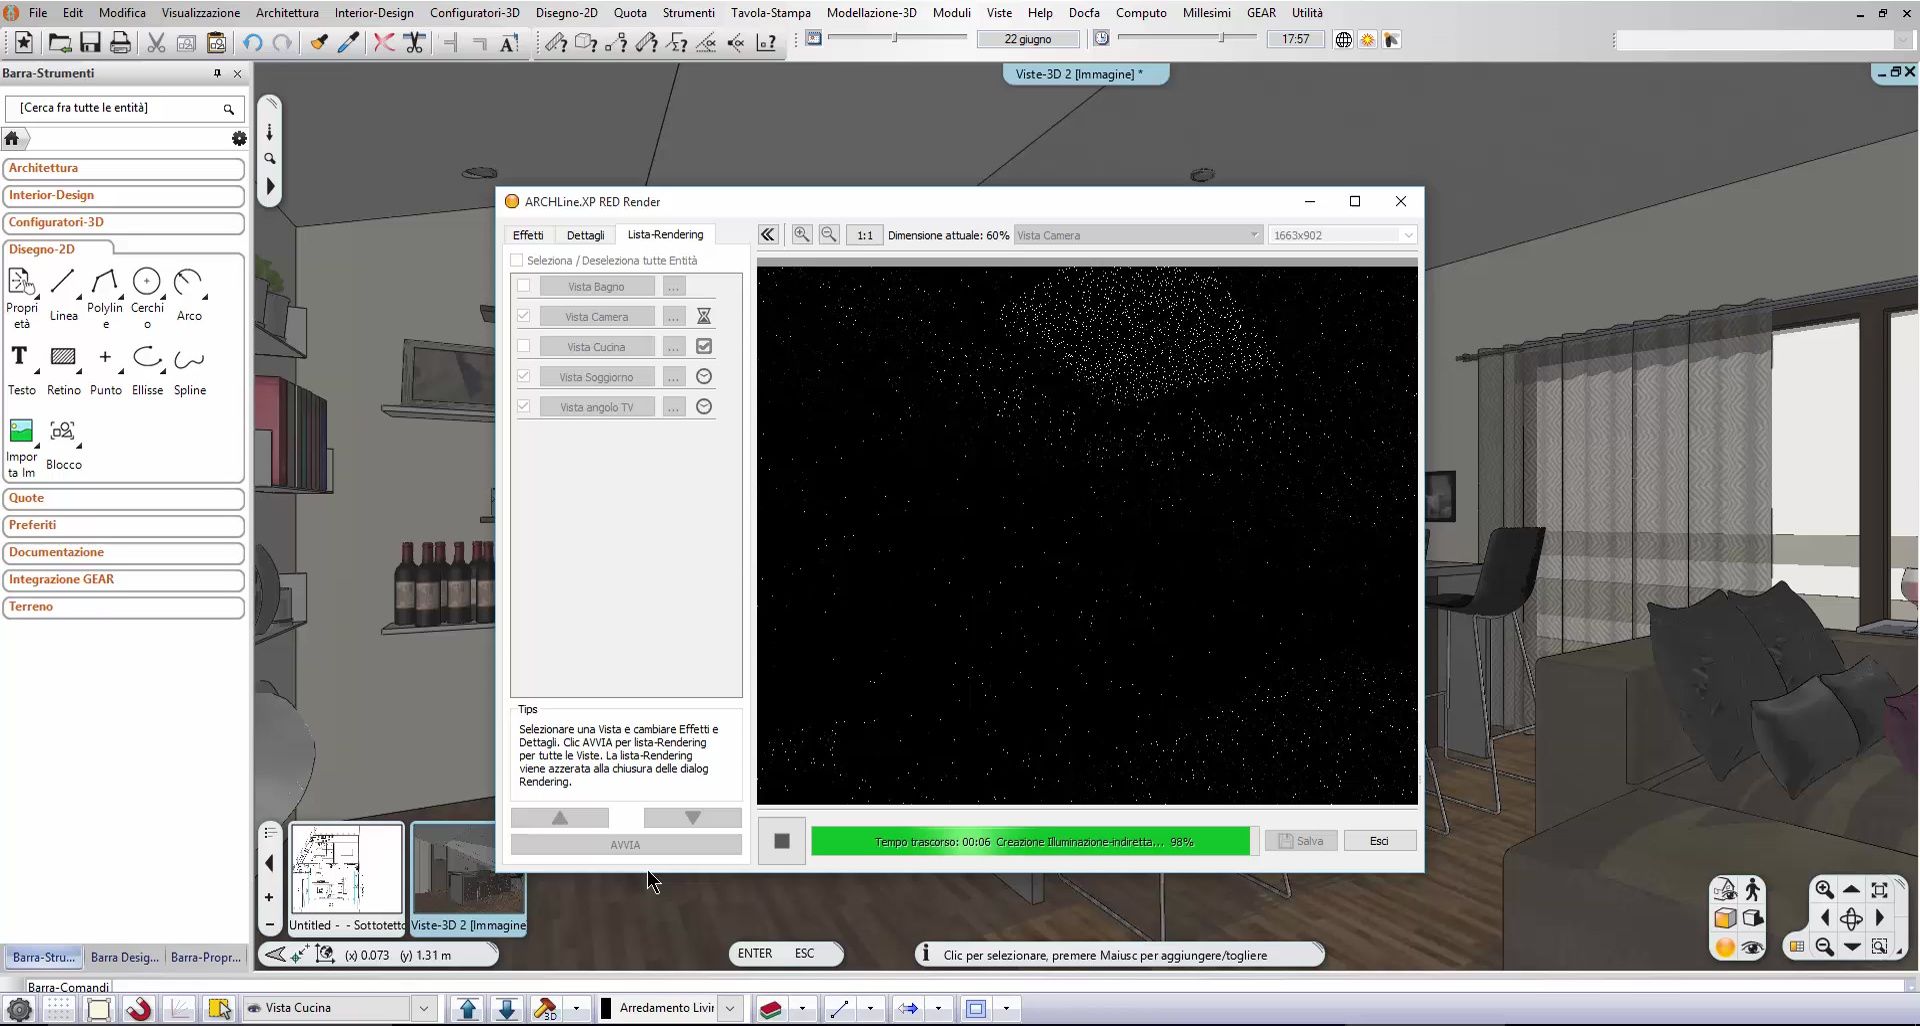Open the Visualizzazione menu

pos(201,13)
